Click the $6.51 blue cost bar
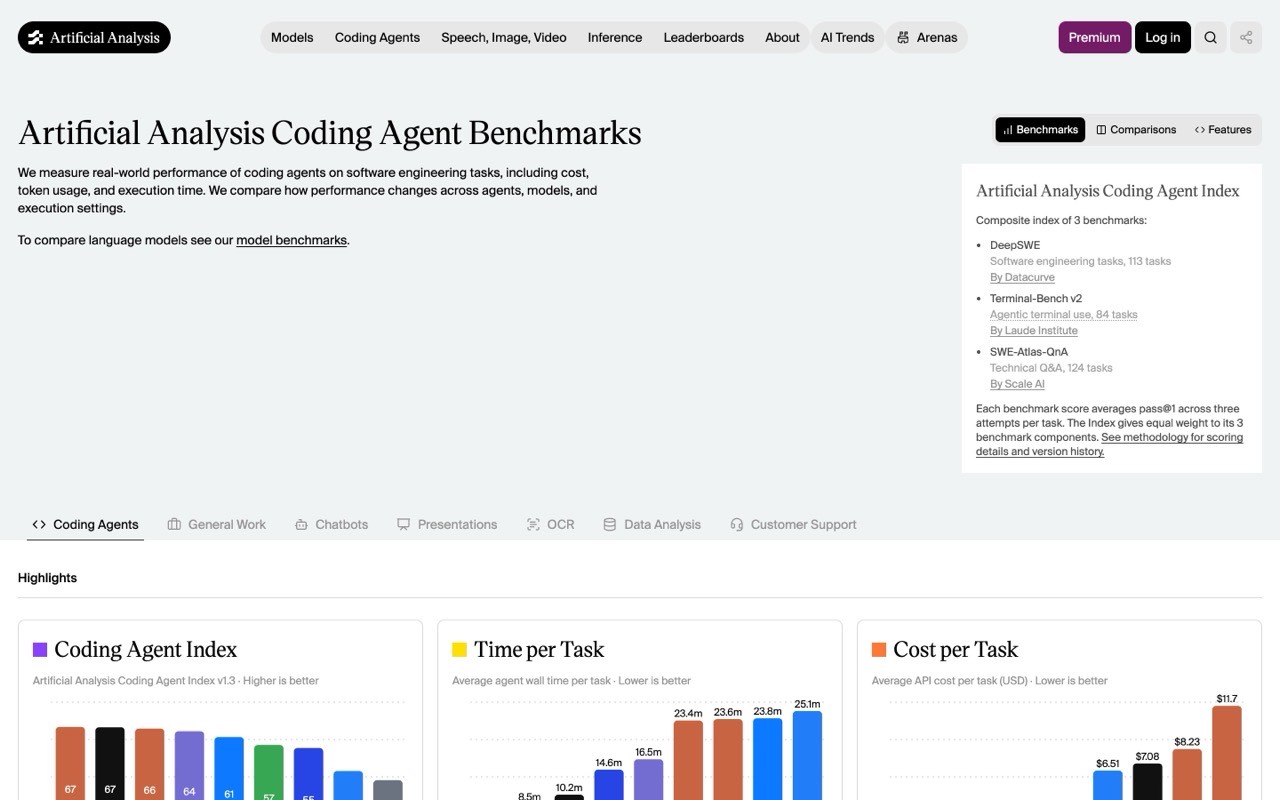The height and width of the screenshot is (800, 1280). pyautogui.click(x=1107, y=785)
